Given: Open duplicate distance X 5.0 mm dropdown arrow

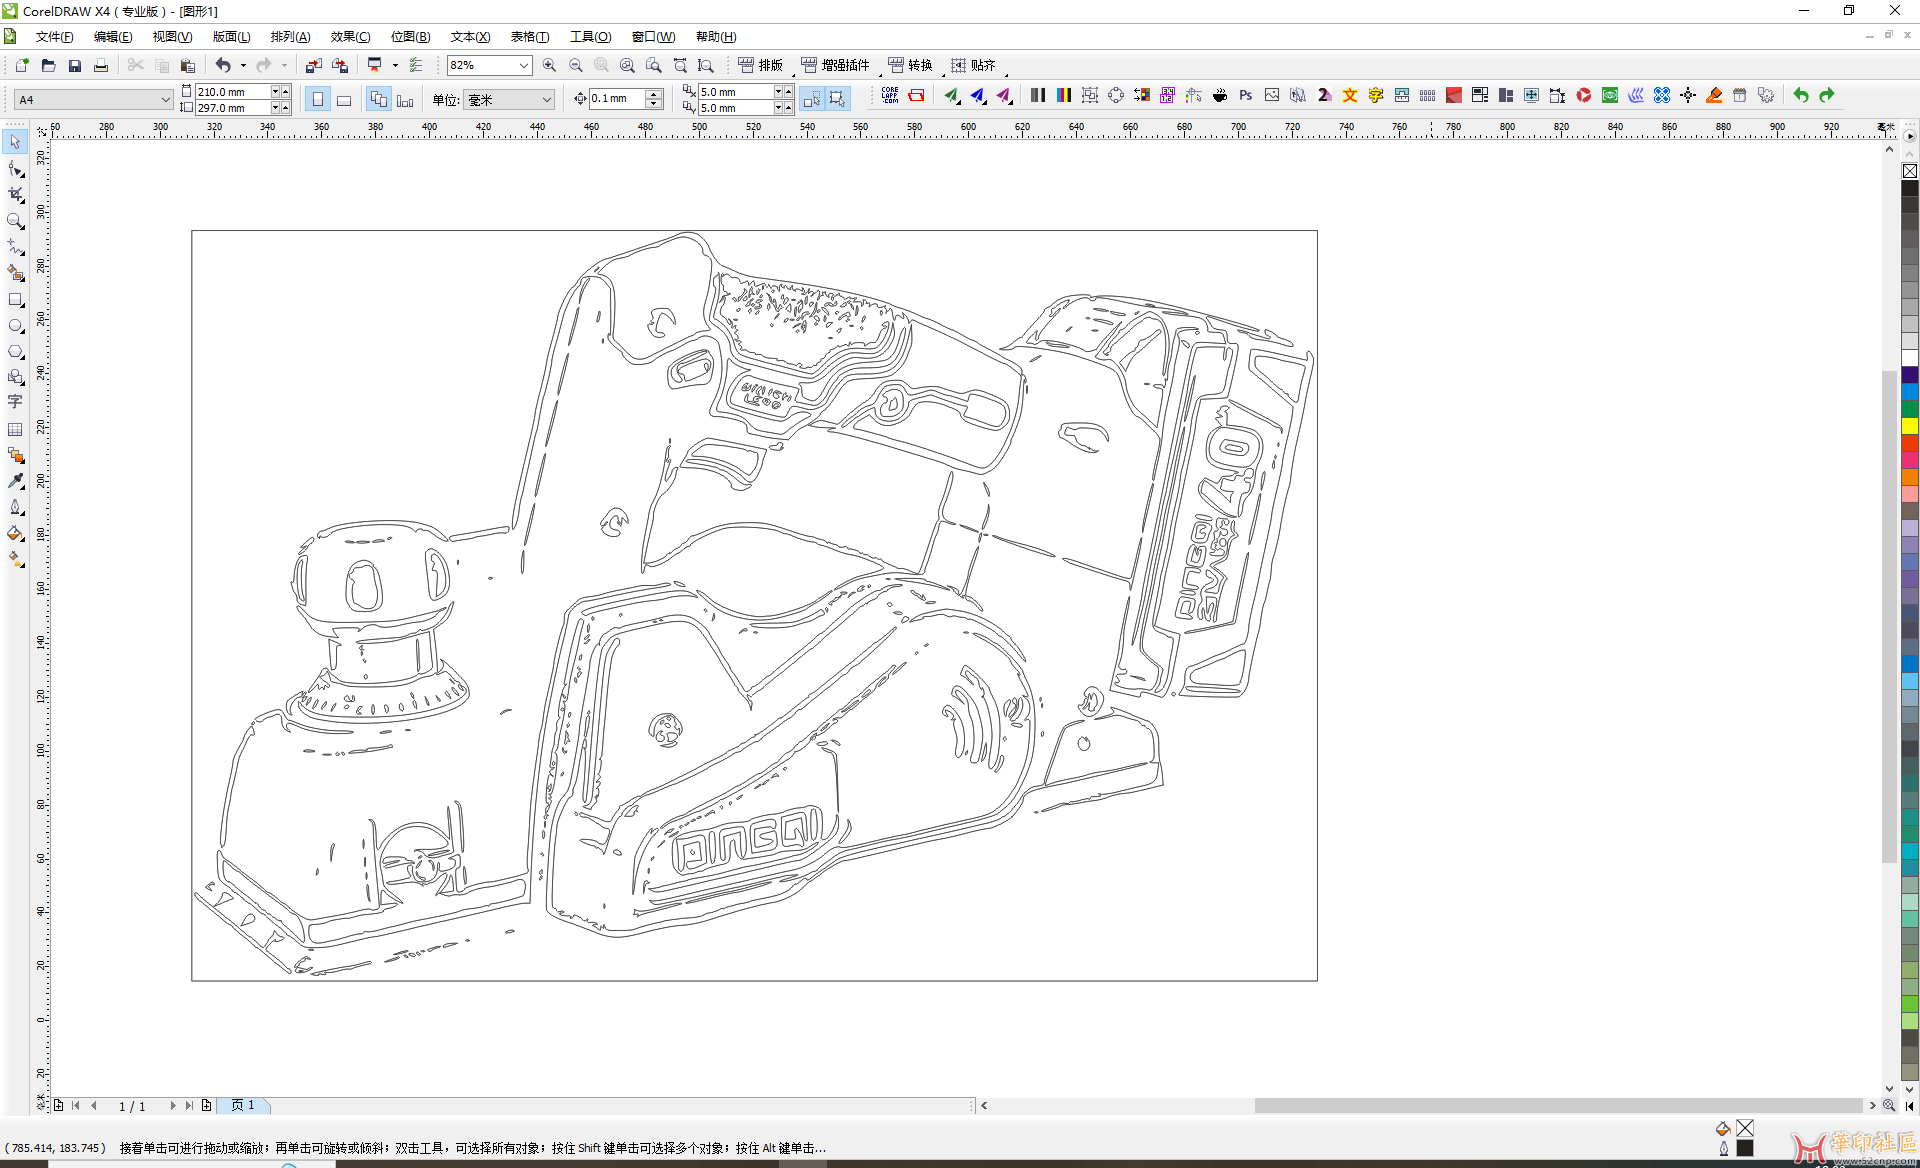Looking at the screenshot, I should pyautogui.click(x=778, y=91).
